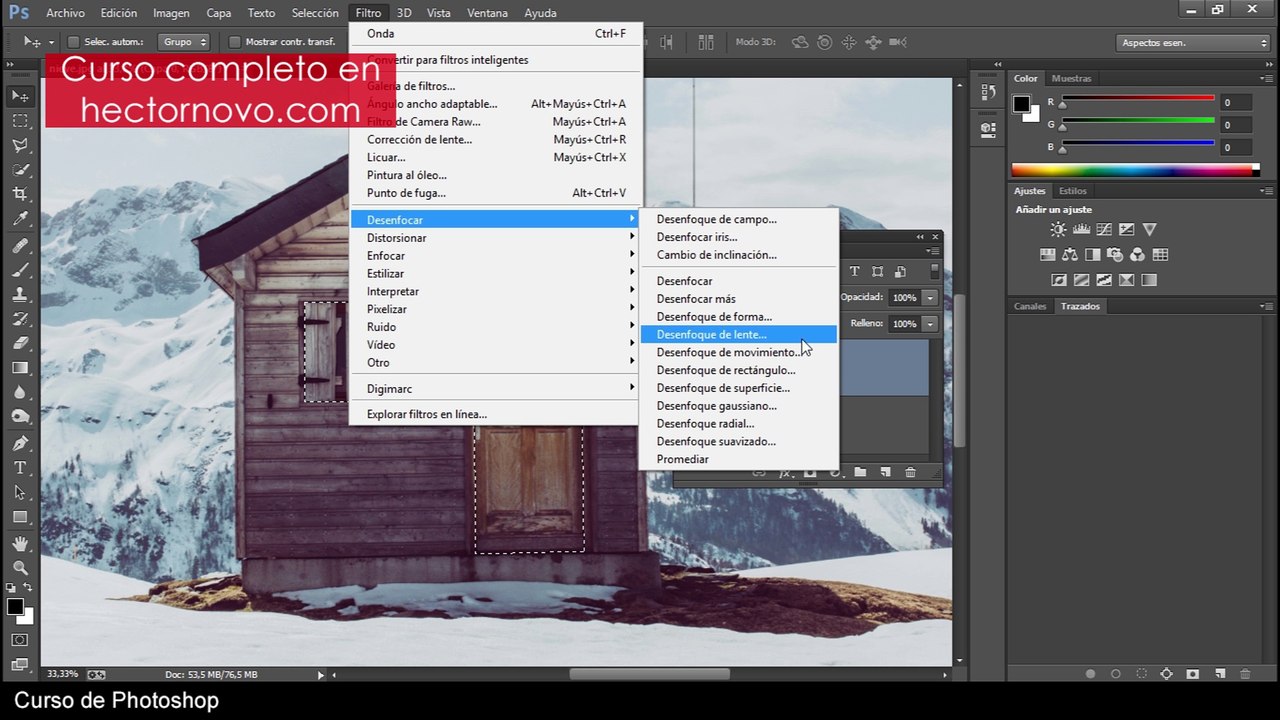Open the Aspectos esen. workspace dropdown
Screen dimensions: 1280x720
[x=1192, y=43]
